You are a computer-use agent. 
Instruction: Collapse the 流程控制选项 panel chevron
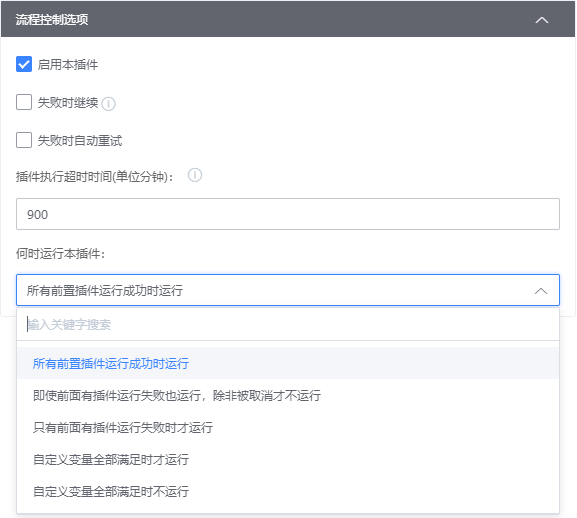coord(542,20)
